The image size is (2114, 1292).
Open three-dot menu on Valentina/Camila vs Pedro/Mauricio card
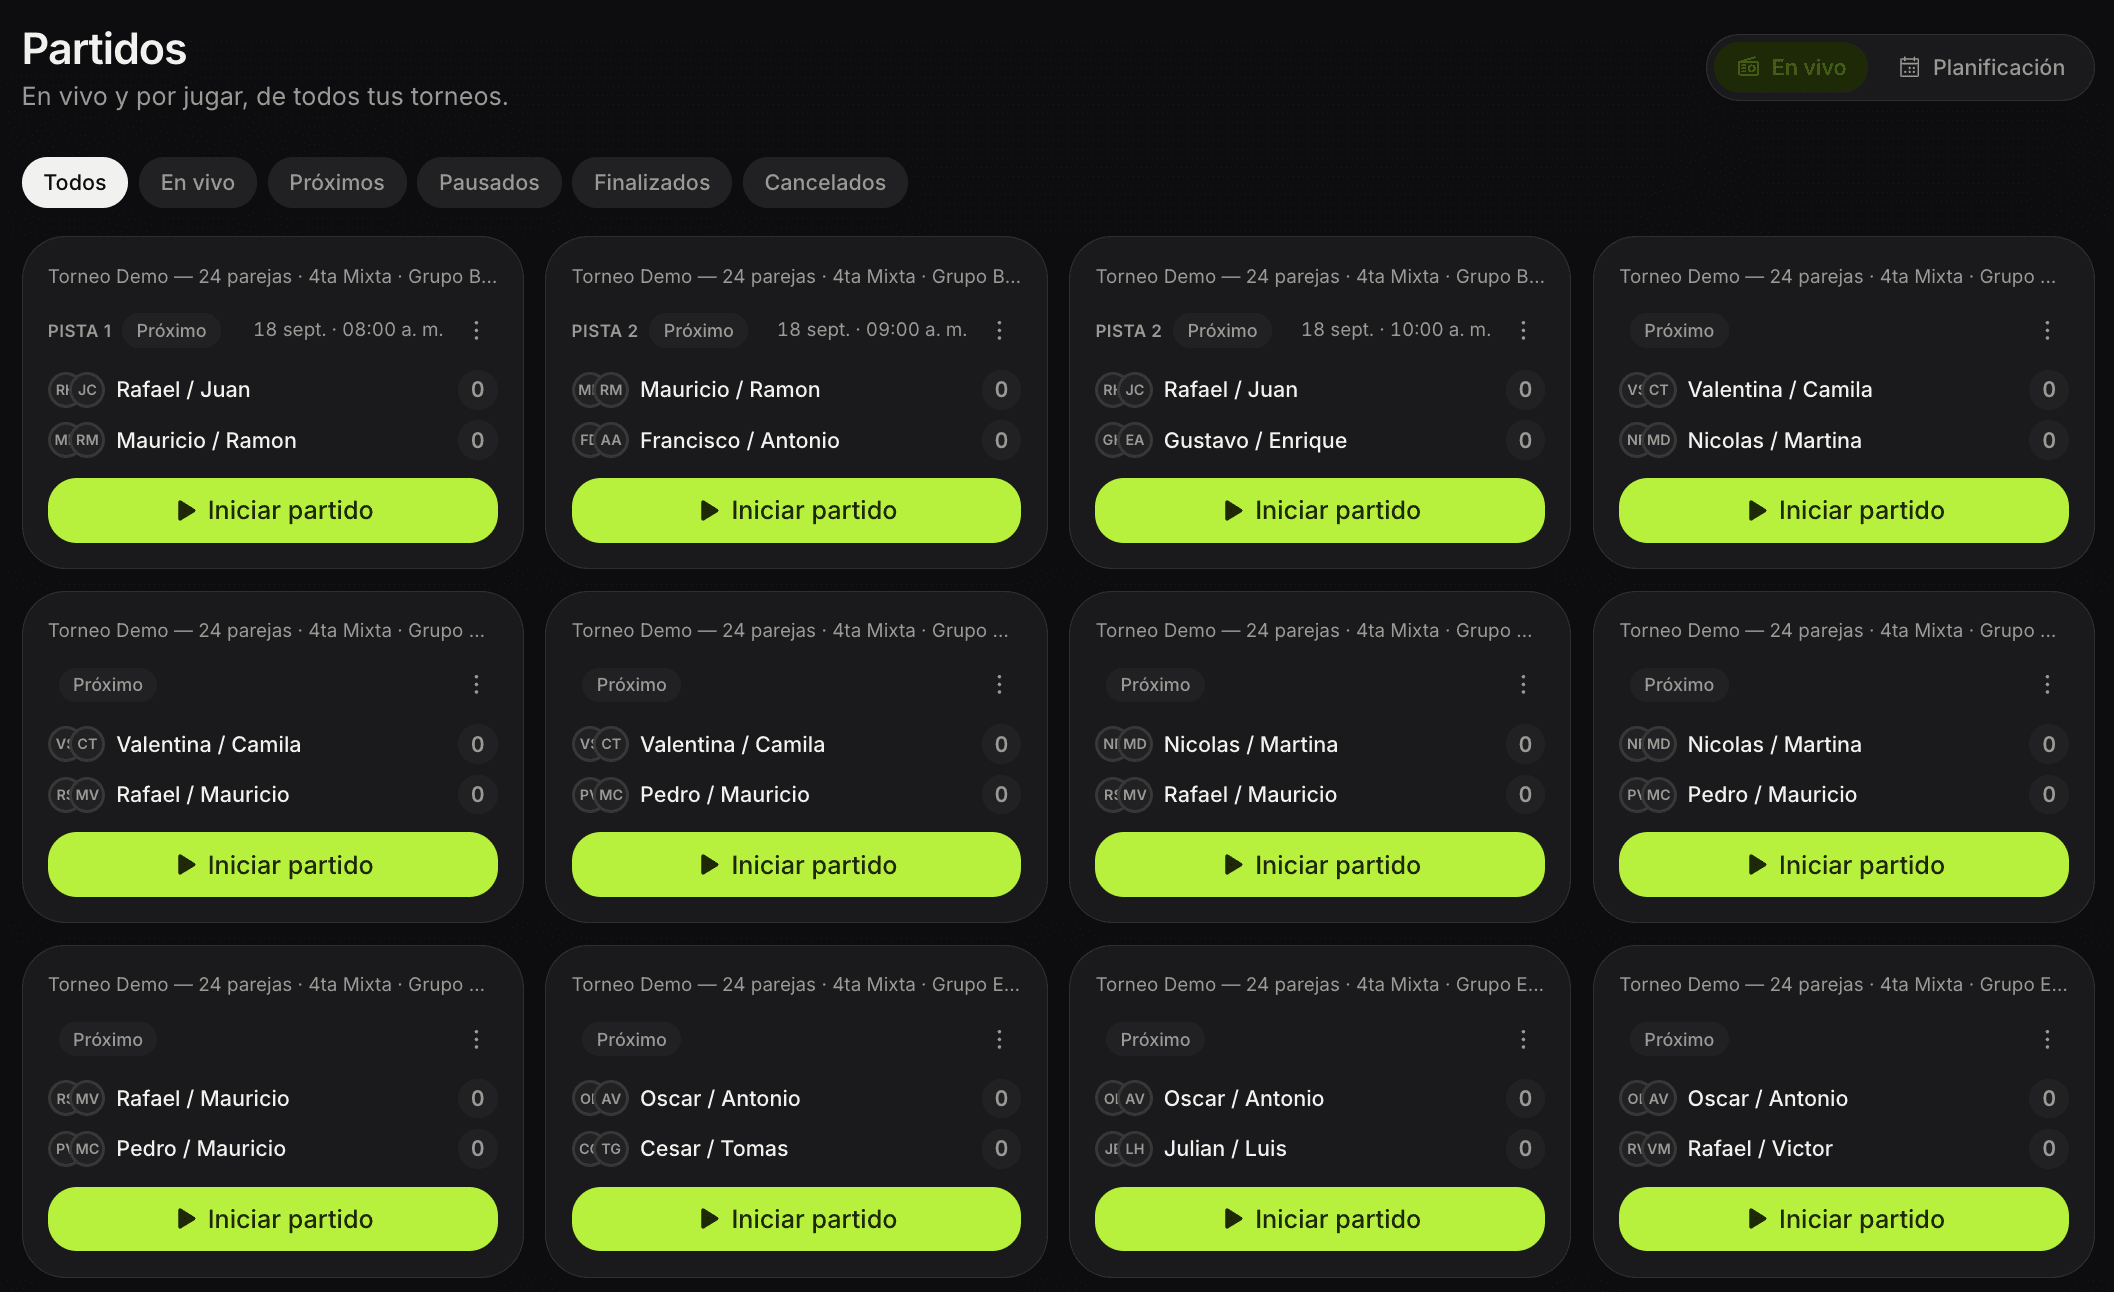coord(999,684)
